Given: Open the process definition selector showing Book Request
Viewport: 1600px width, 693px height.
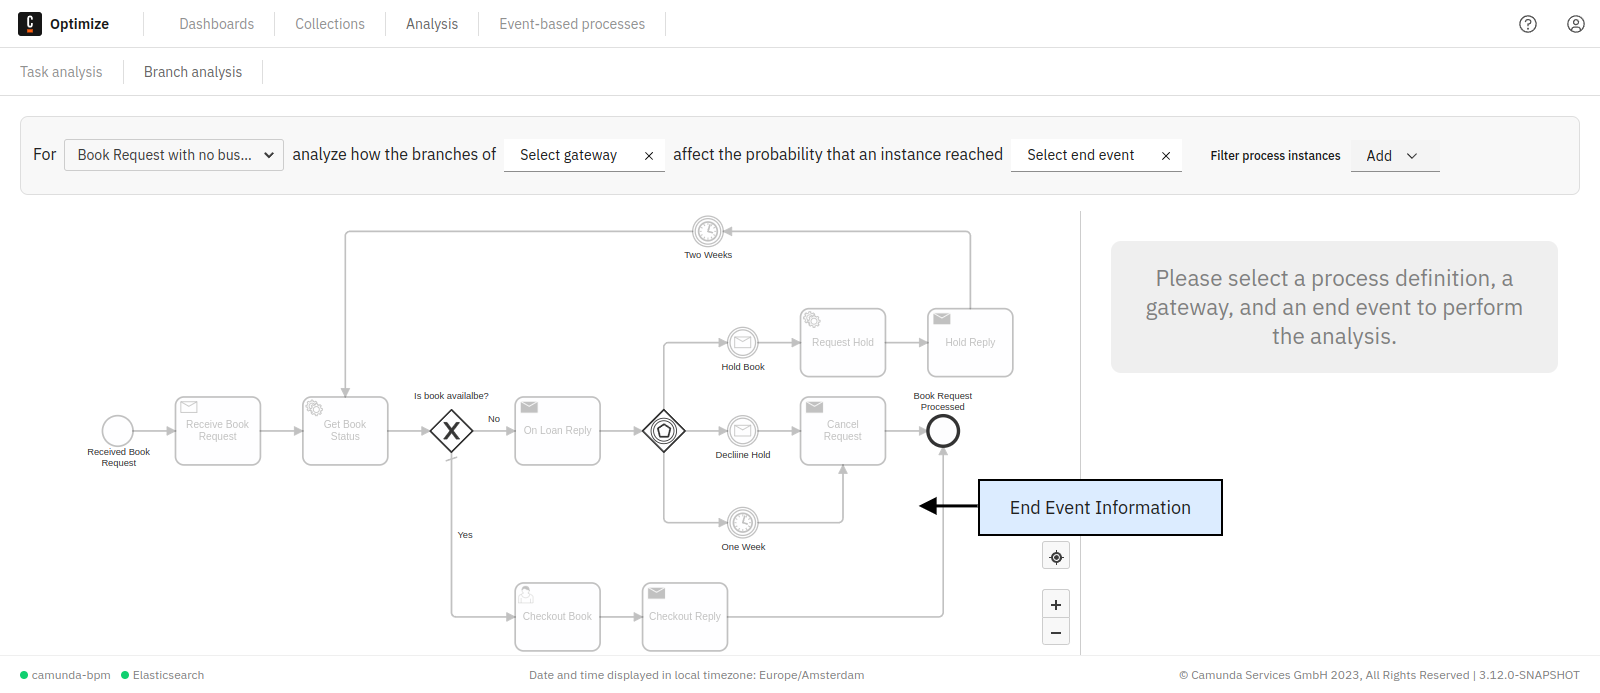Looking at the screenshot, I should tap(172, 154).
